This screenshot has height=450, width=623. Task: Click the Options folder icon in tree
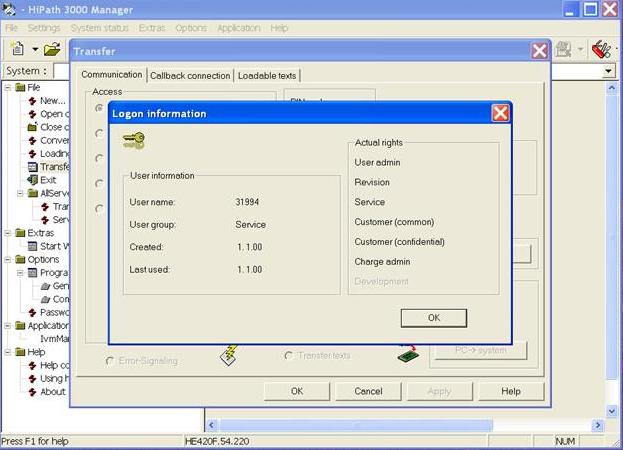pyautogui.click(x=20, y=259)
